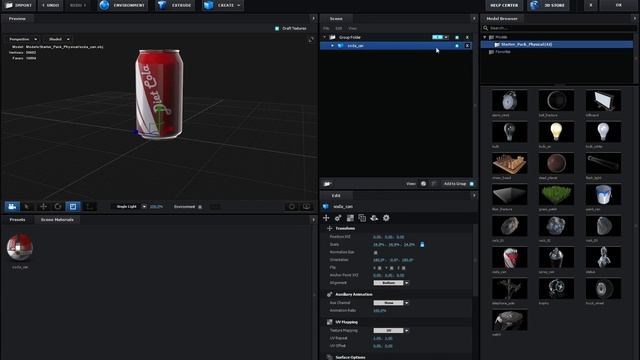This screenshot has height=360, width=640.
Task: Toggle visibility of soda_can row
Action: [x=457, y=46]
